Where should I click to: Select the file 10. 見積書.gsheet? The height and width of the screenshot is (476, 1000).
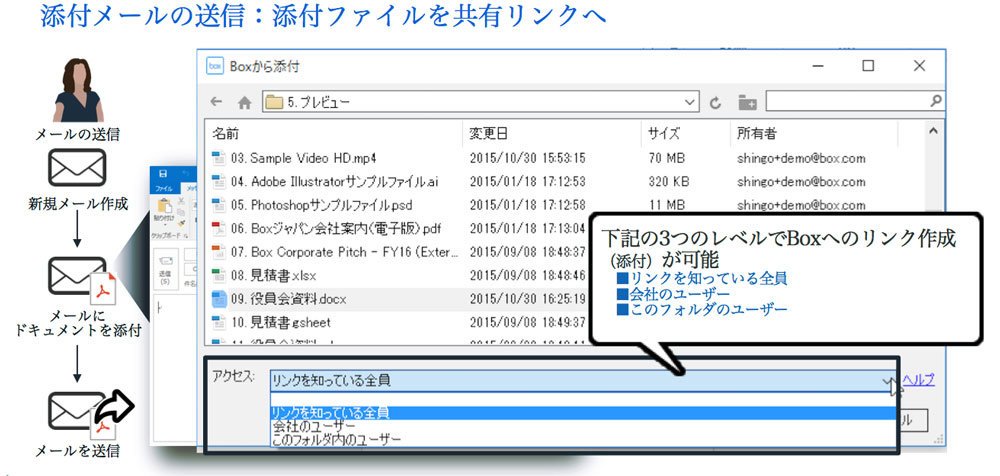click(281, 322)
